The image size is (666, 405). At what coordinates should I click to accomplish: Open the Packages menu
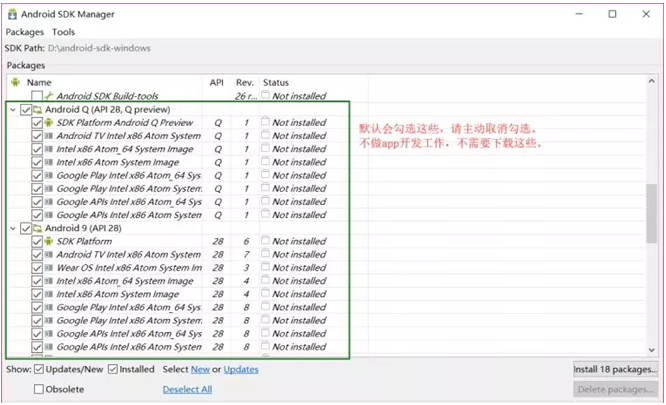(25, 32)
